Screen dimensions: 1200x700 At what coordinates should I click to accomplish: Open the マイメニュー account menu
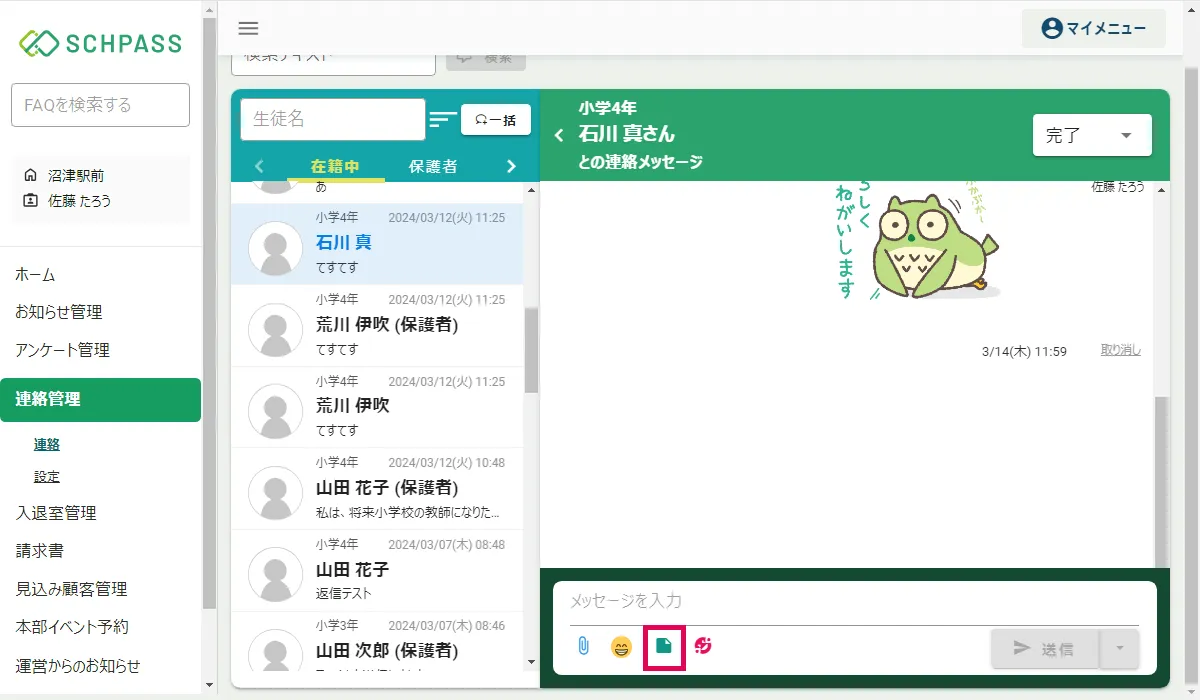1094,28
